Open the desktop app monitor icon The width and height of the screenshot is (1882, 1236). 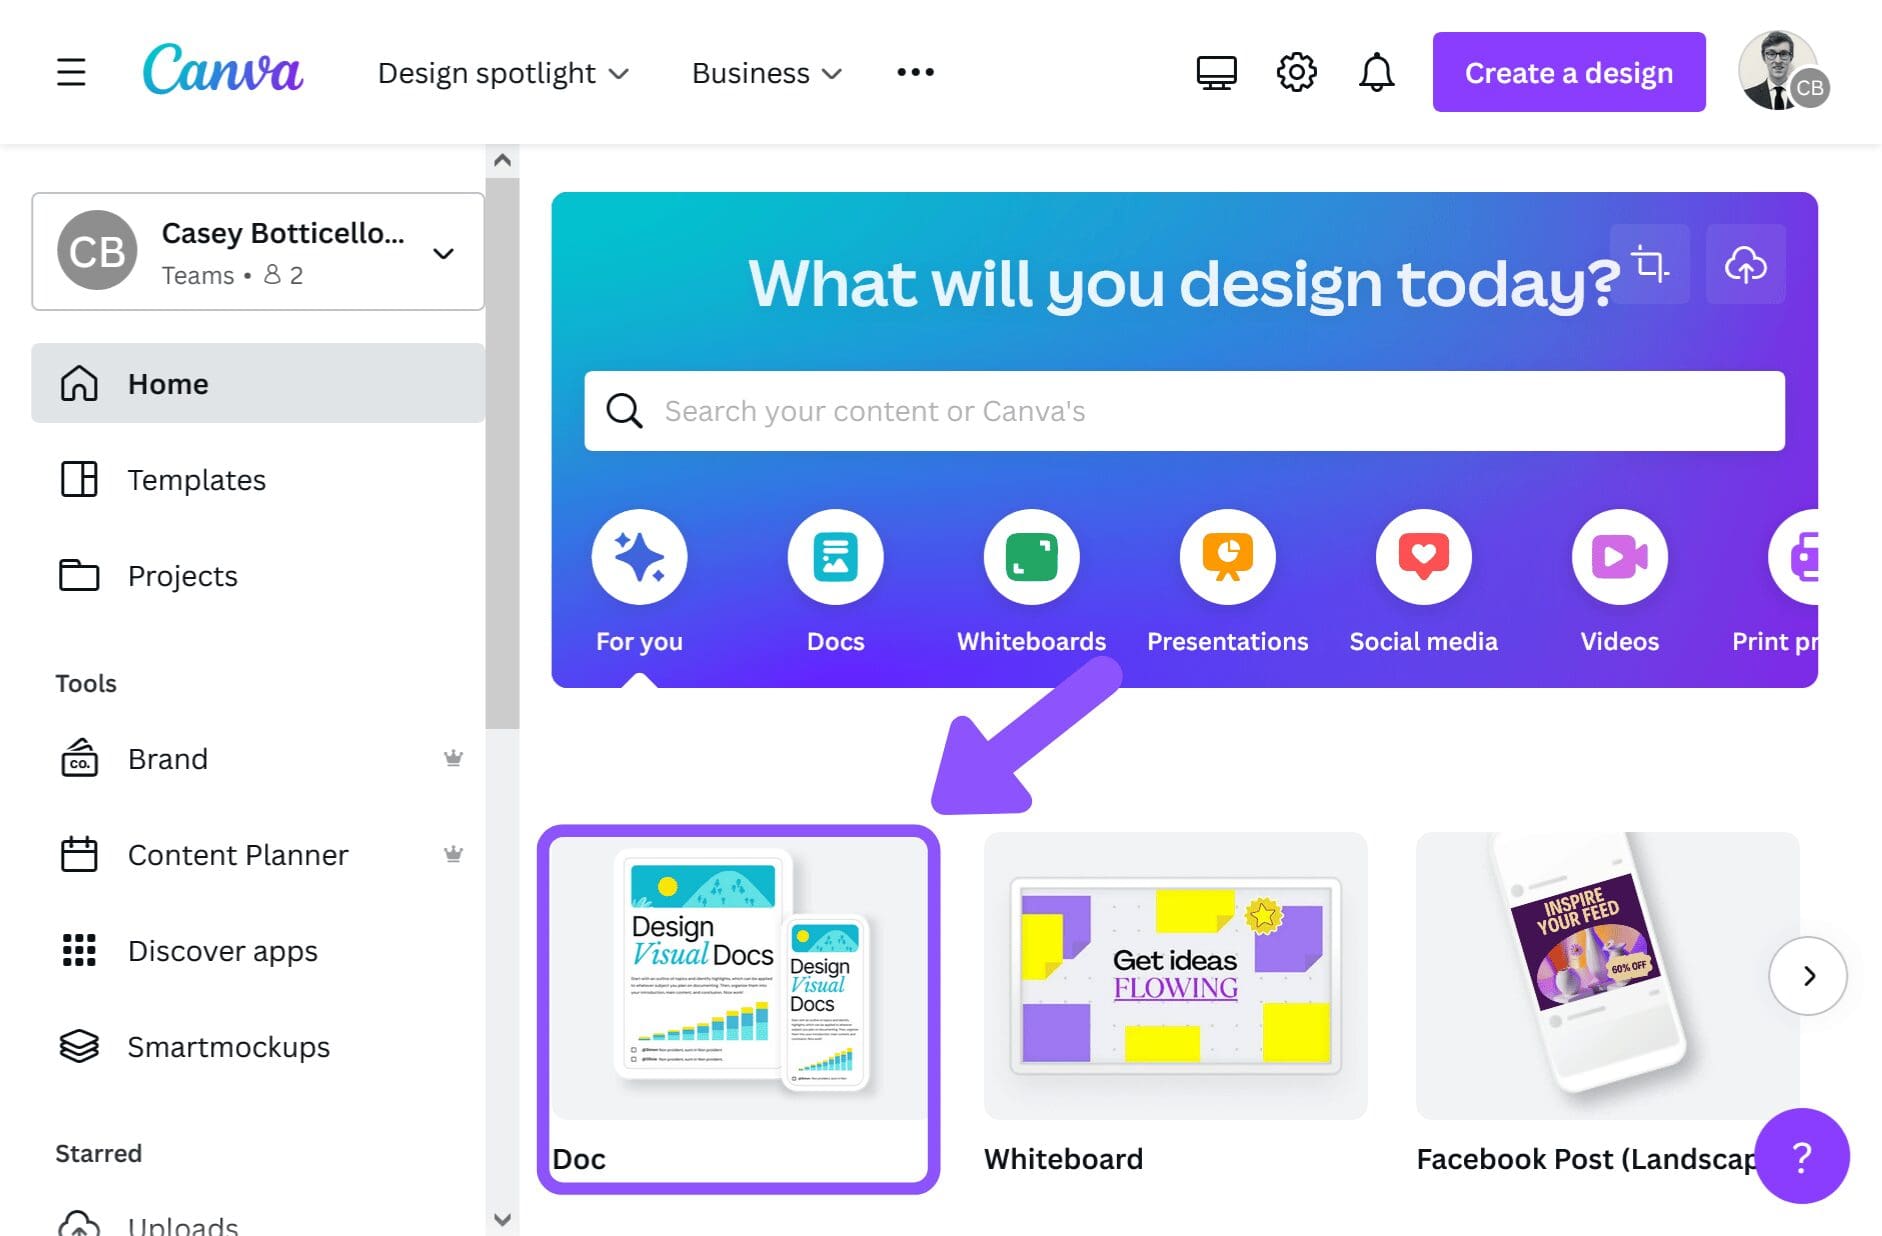coord(1216,72)
